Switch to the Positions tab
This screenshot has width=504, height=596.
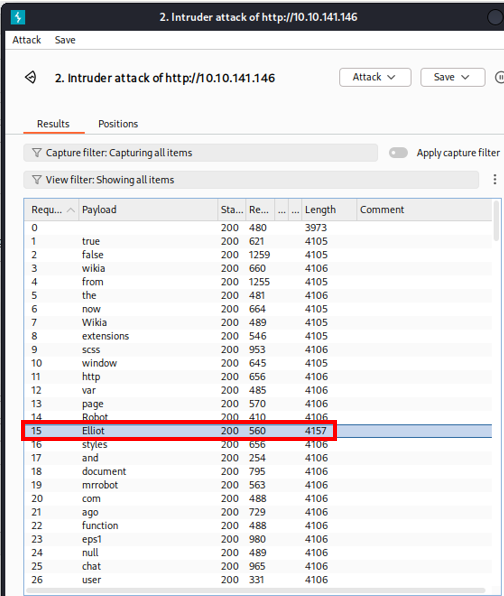click(x=118, y=124)
